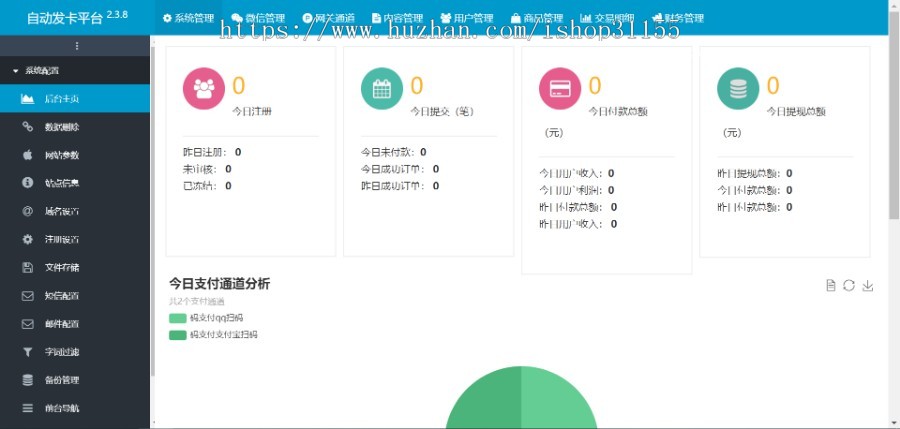The image size is (900, 429).
Task: Click the 今日用户收入 stat row
Action: coord(577,173)
